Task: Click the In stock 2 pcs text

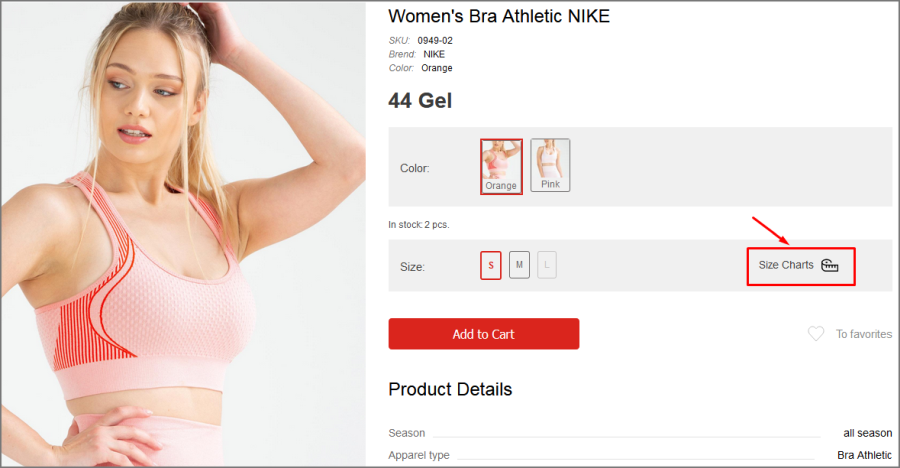Action: [x=418, y=224]
